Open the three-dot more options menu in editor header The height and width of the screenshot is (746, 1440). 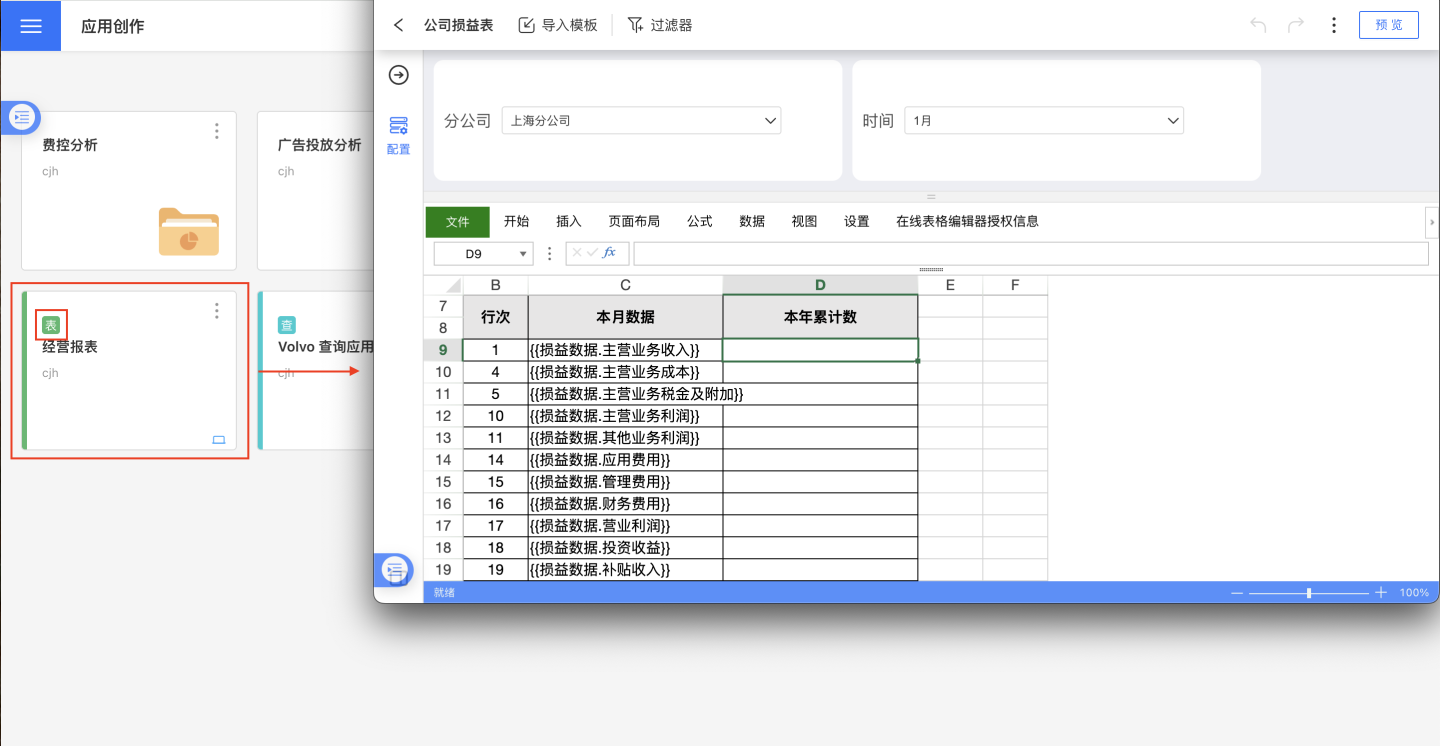click(1334, 25)
